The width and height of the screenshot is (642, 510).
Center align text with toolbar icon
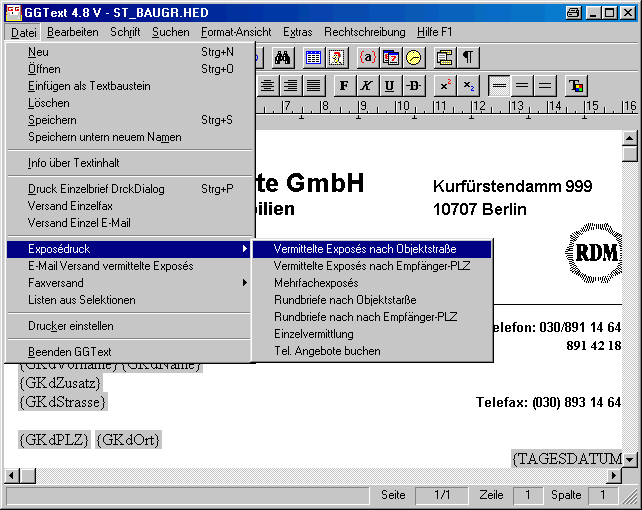pyautogui.click(x=268, y=86)
